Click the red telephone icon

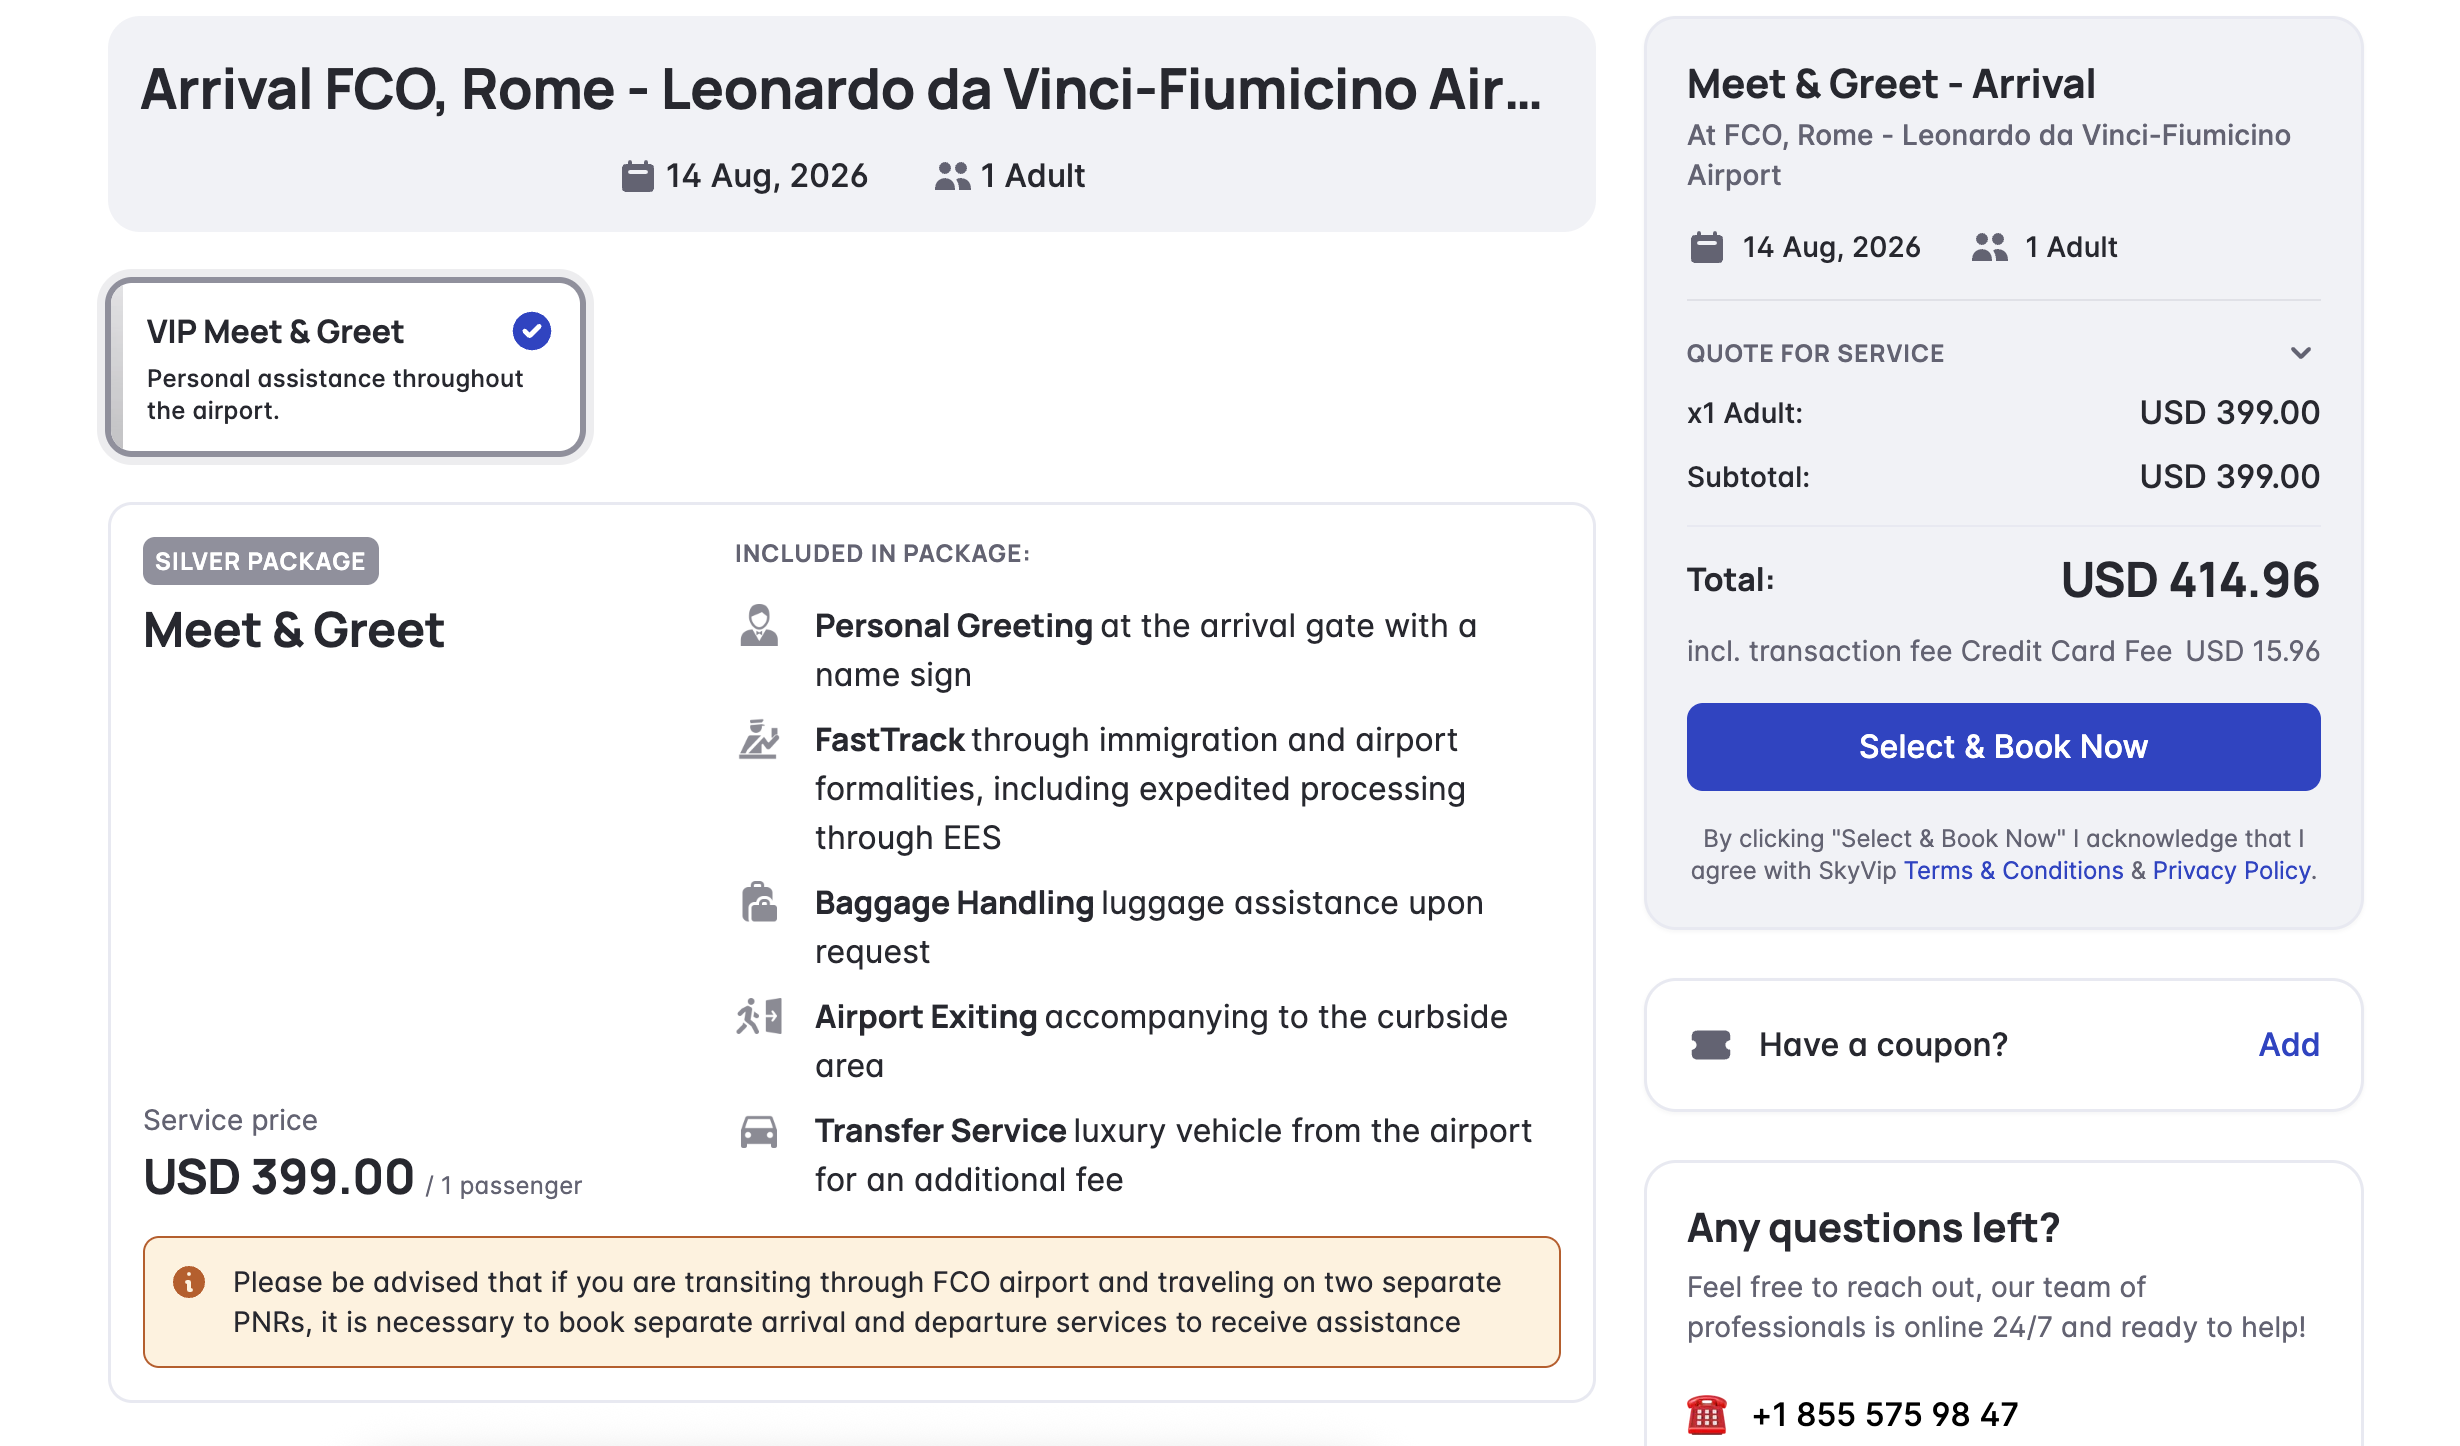[x=1707, y=1415]
